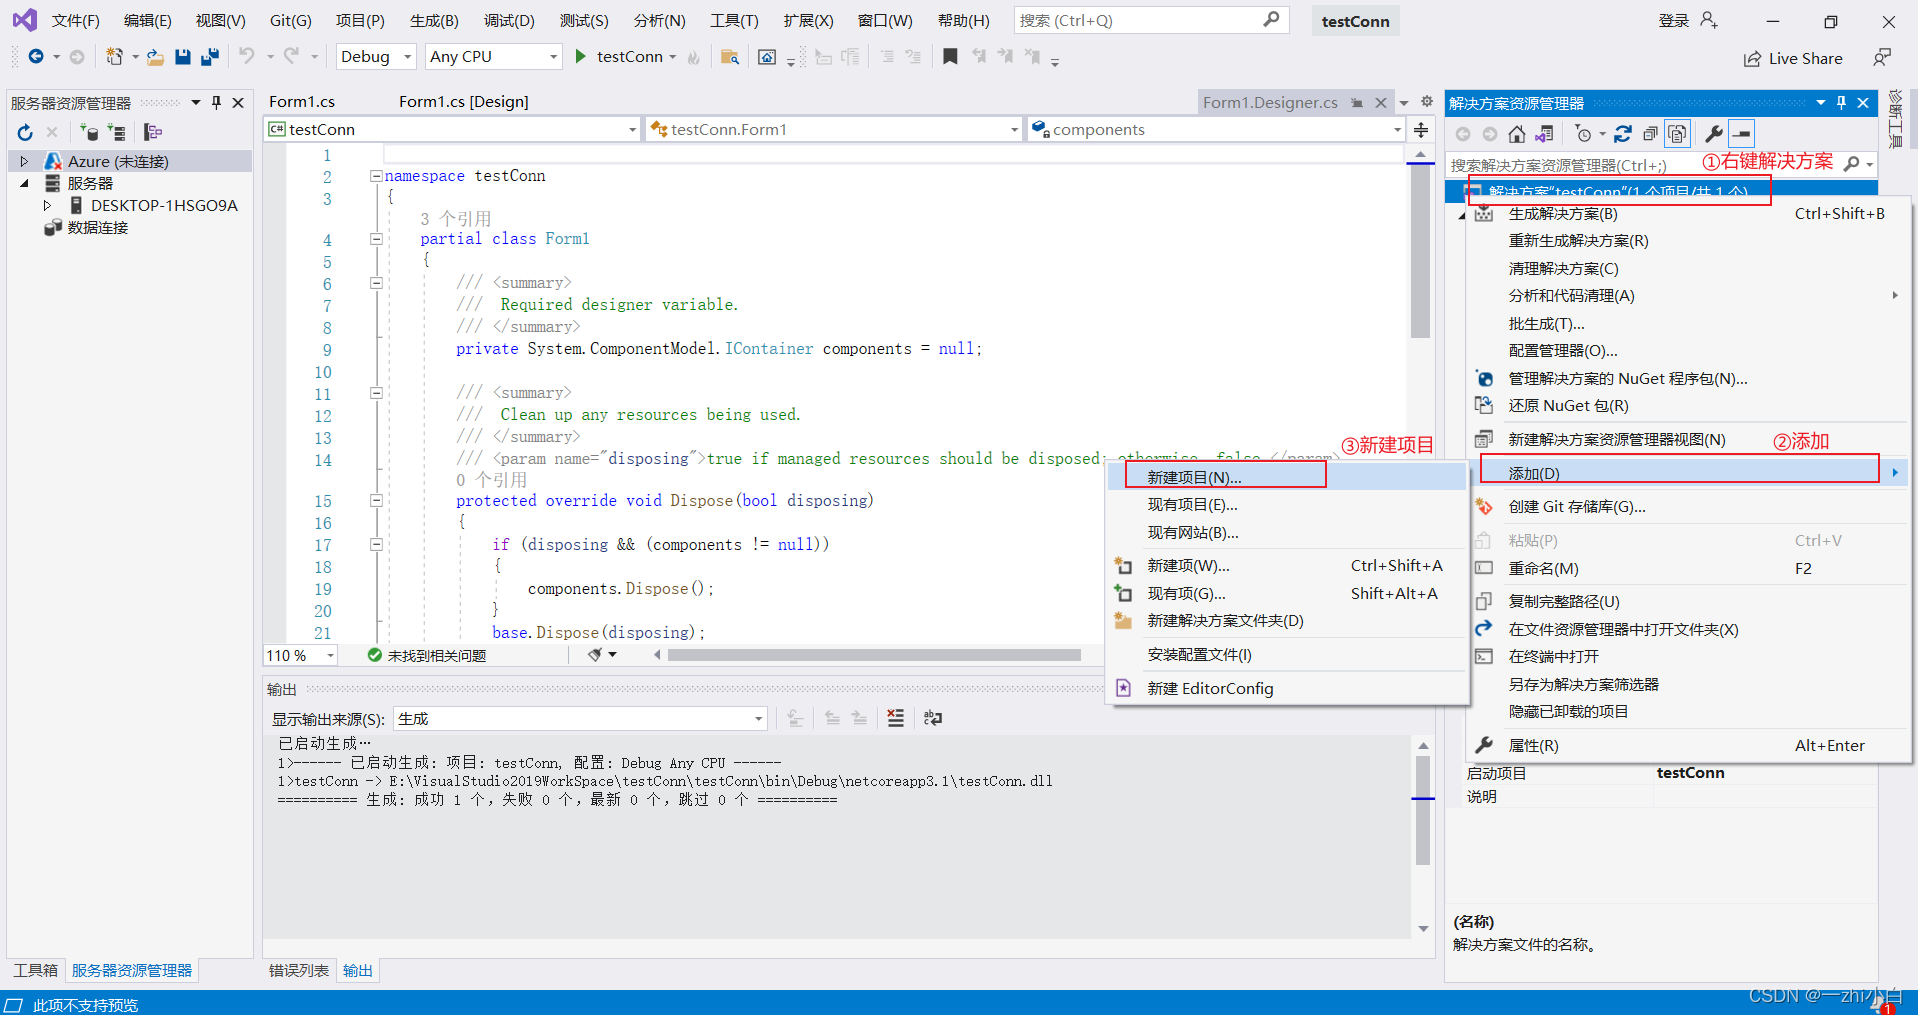The width and height of the screenshot is (1918, 1015).
Task: Collapse the Dispose method code block
Action: pyautogui.click(x=376, y=501)
